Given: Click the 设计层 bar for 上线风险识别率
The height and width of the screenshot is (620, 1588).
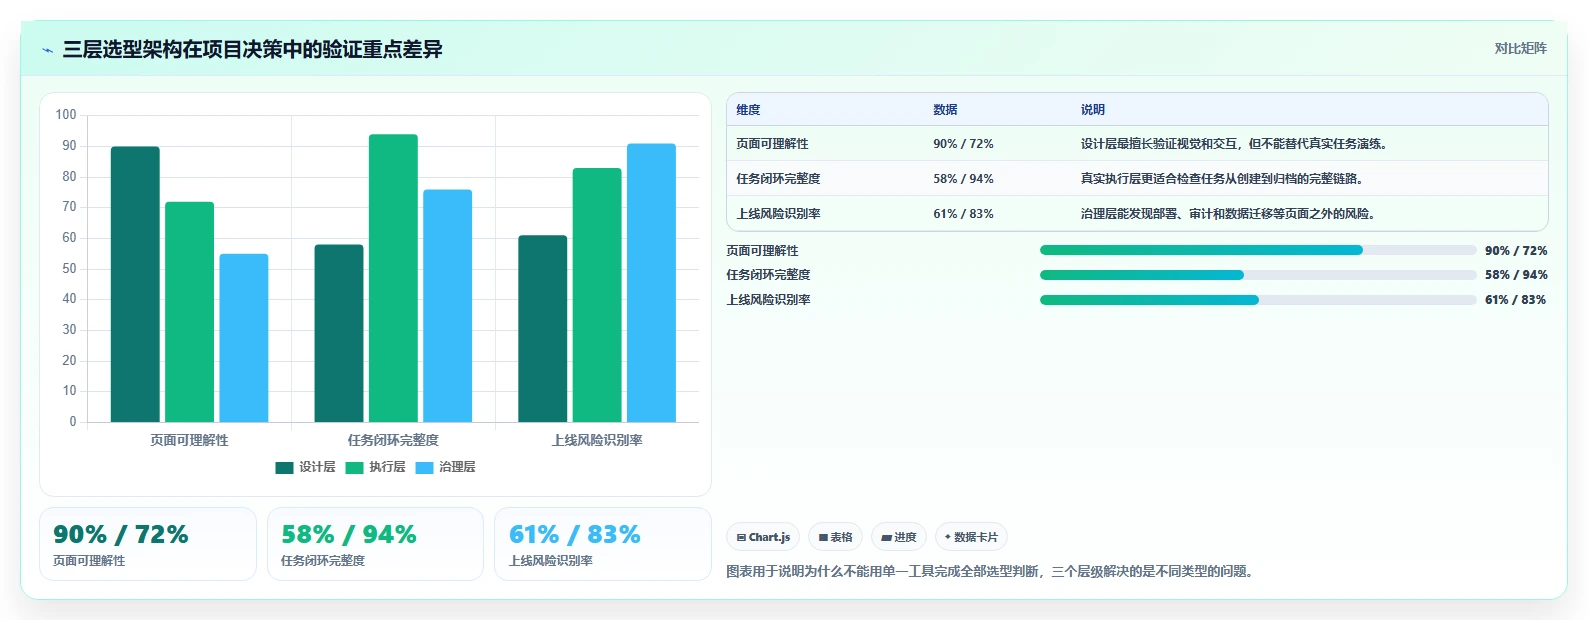Looking at the screenshot, I should (542, 328).
